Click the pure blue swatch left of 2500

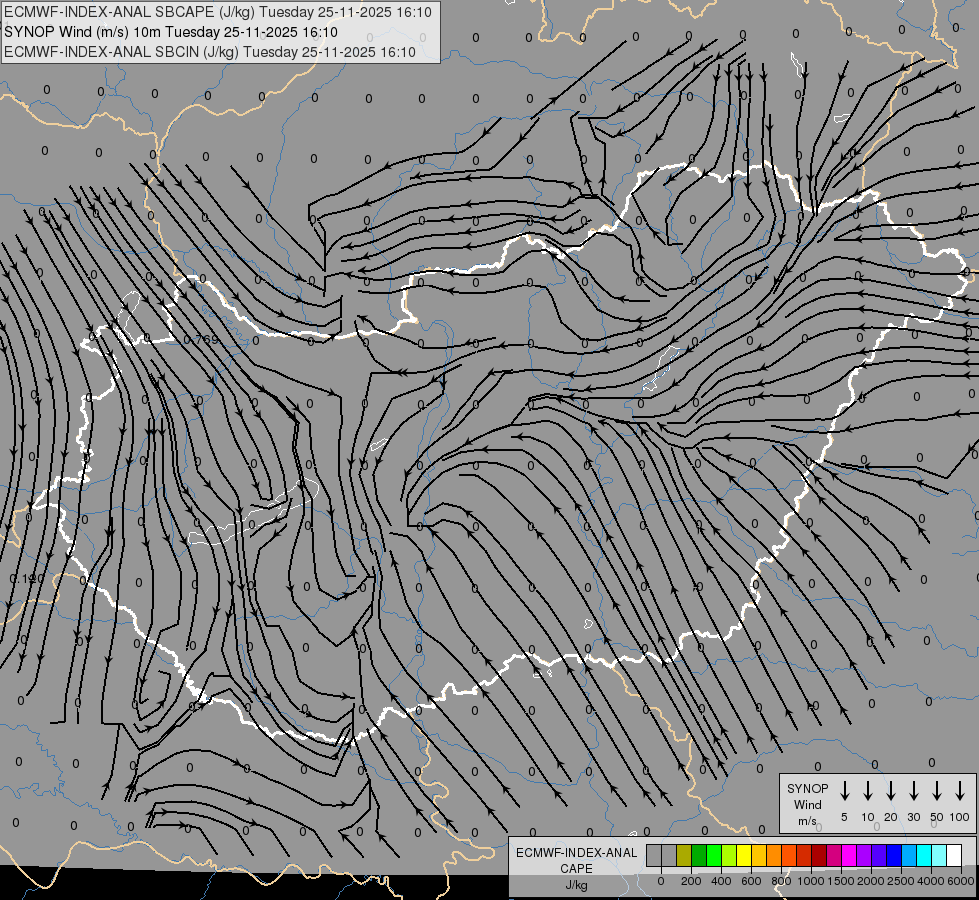(893, 855)
